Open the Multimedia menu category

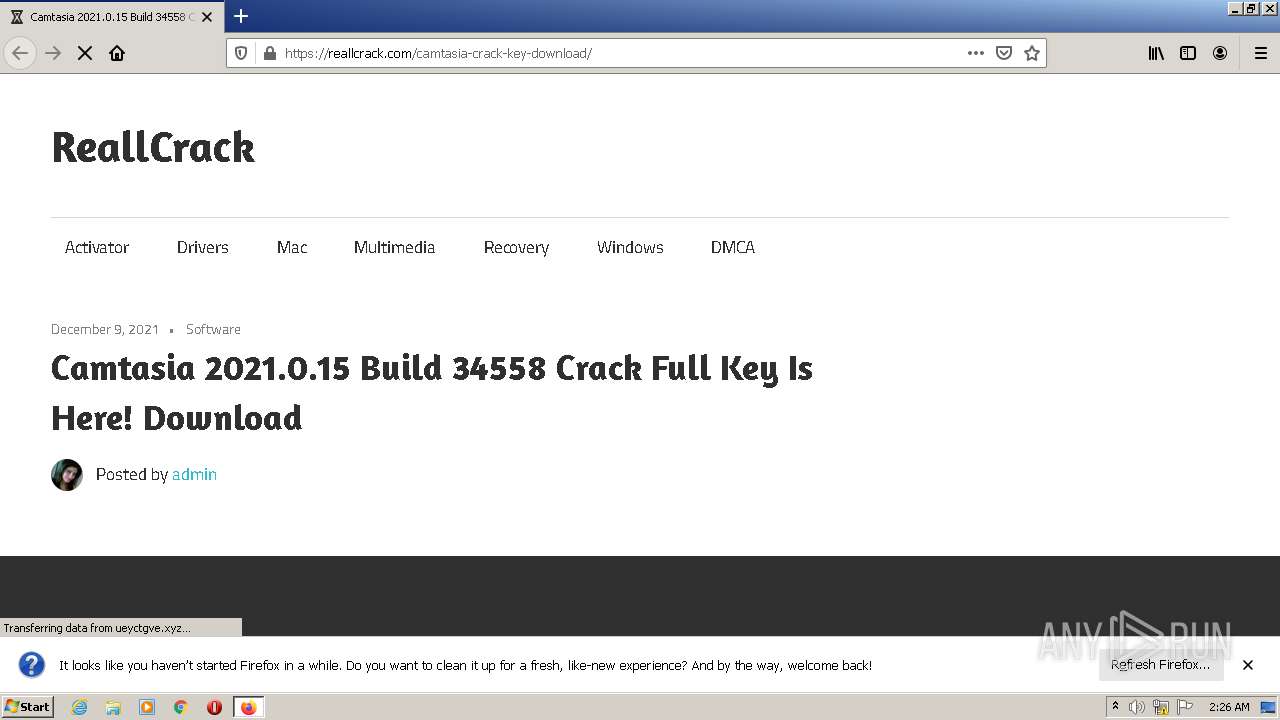394,247
